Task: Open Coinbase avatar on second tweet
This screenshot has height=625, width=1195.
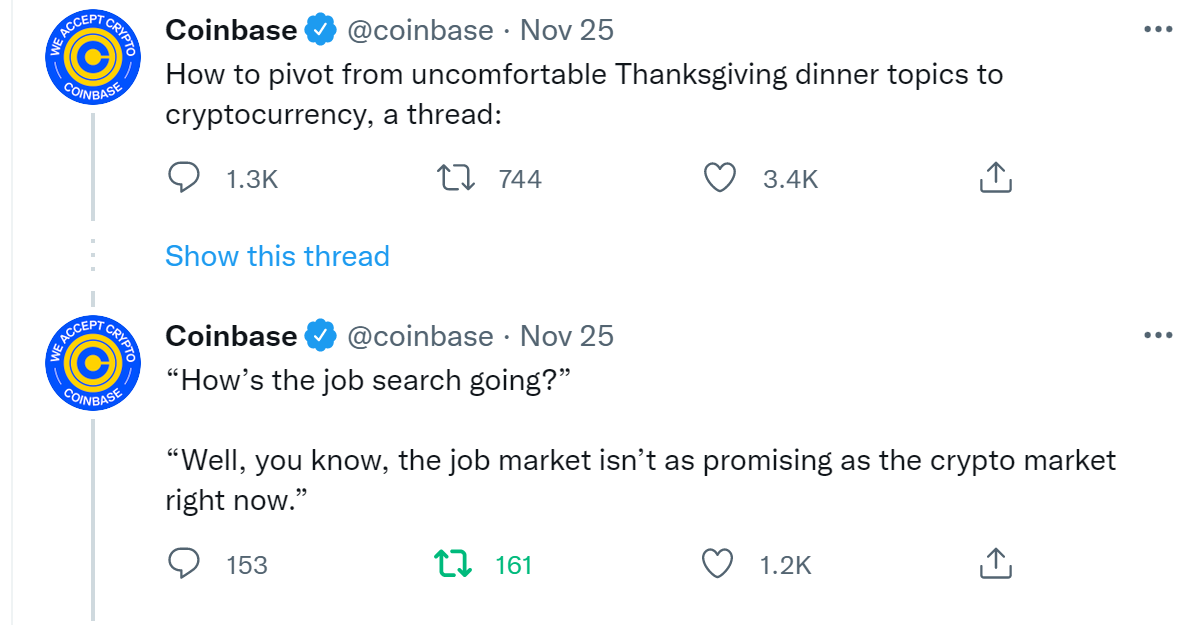Action: [93, 363]
